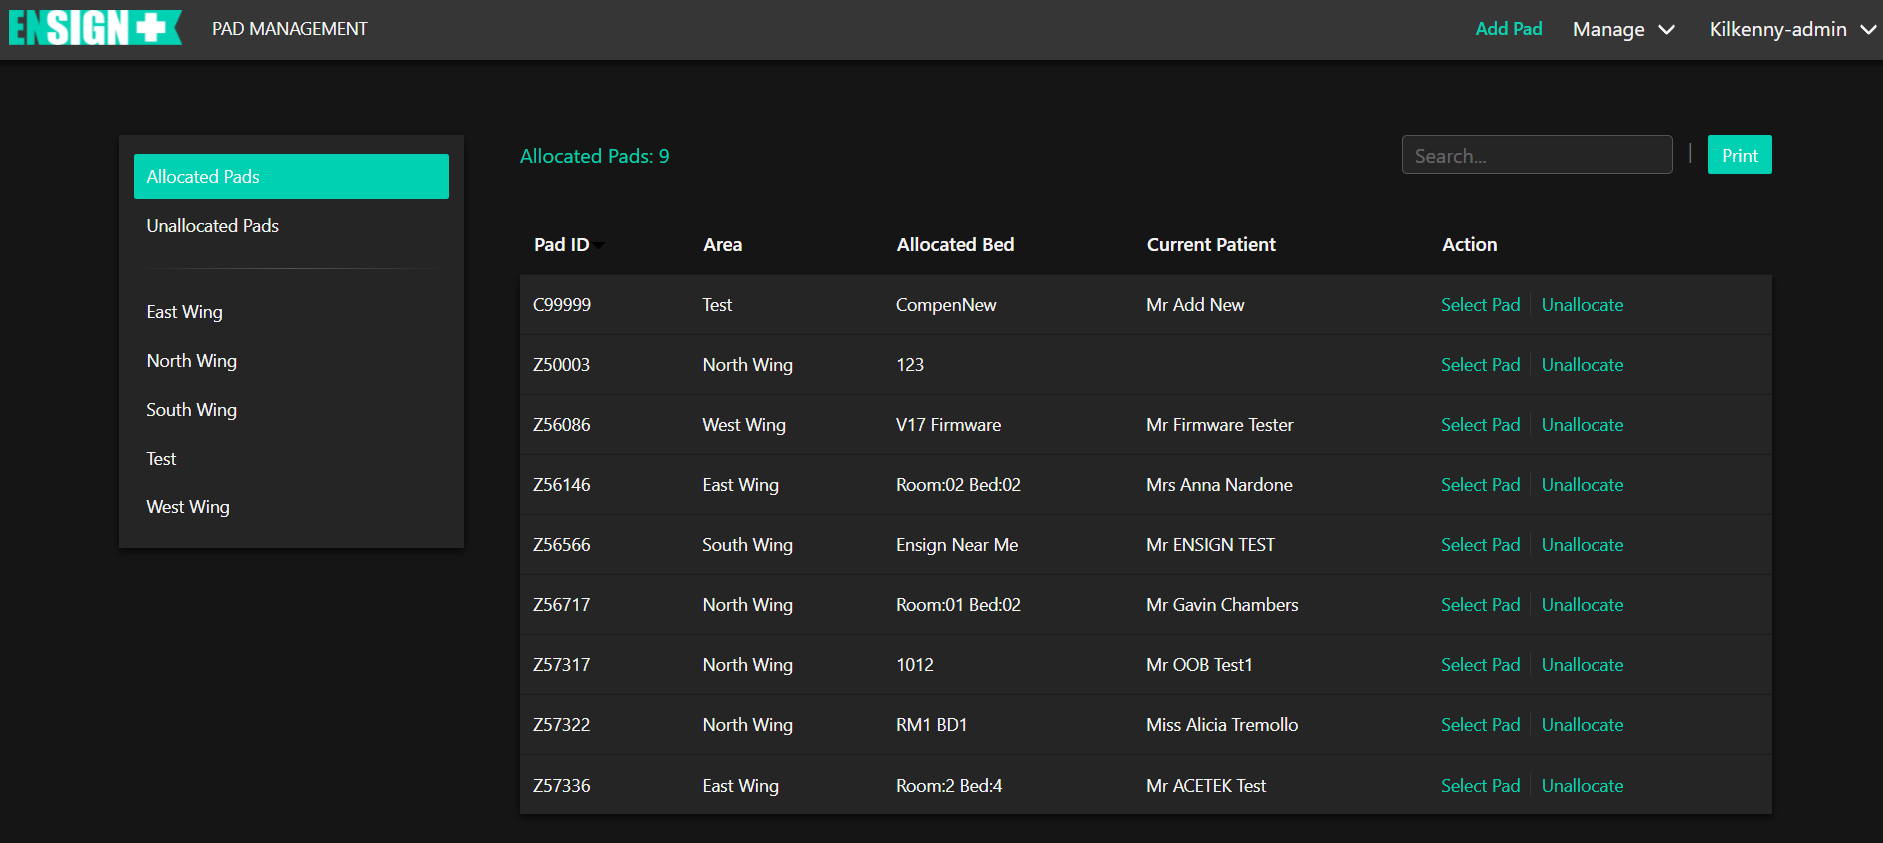Choose the Test area in sidebar

pos(161,459)
